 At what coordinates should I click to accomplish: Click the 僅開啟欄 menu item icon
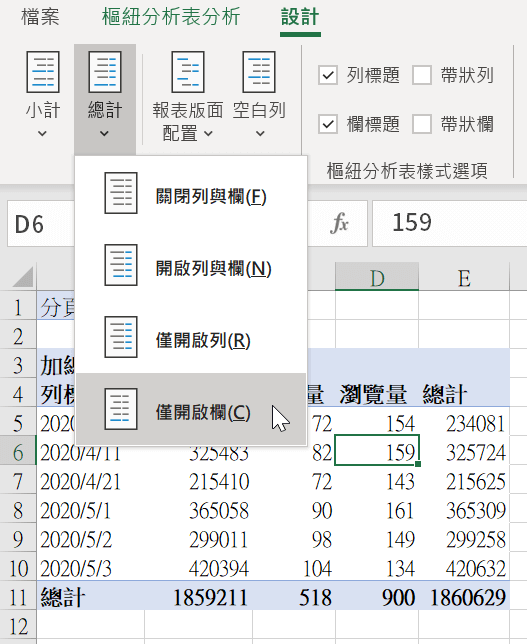point(121,409)
